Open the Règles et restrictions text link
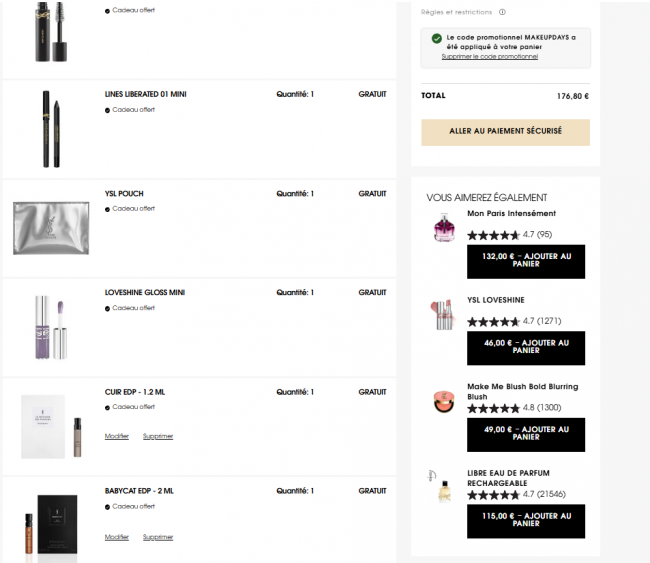The width and height of the screenshot is (650, 563). [x=456, y=12]
